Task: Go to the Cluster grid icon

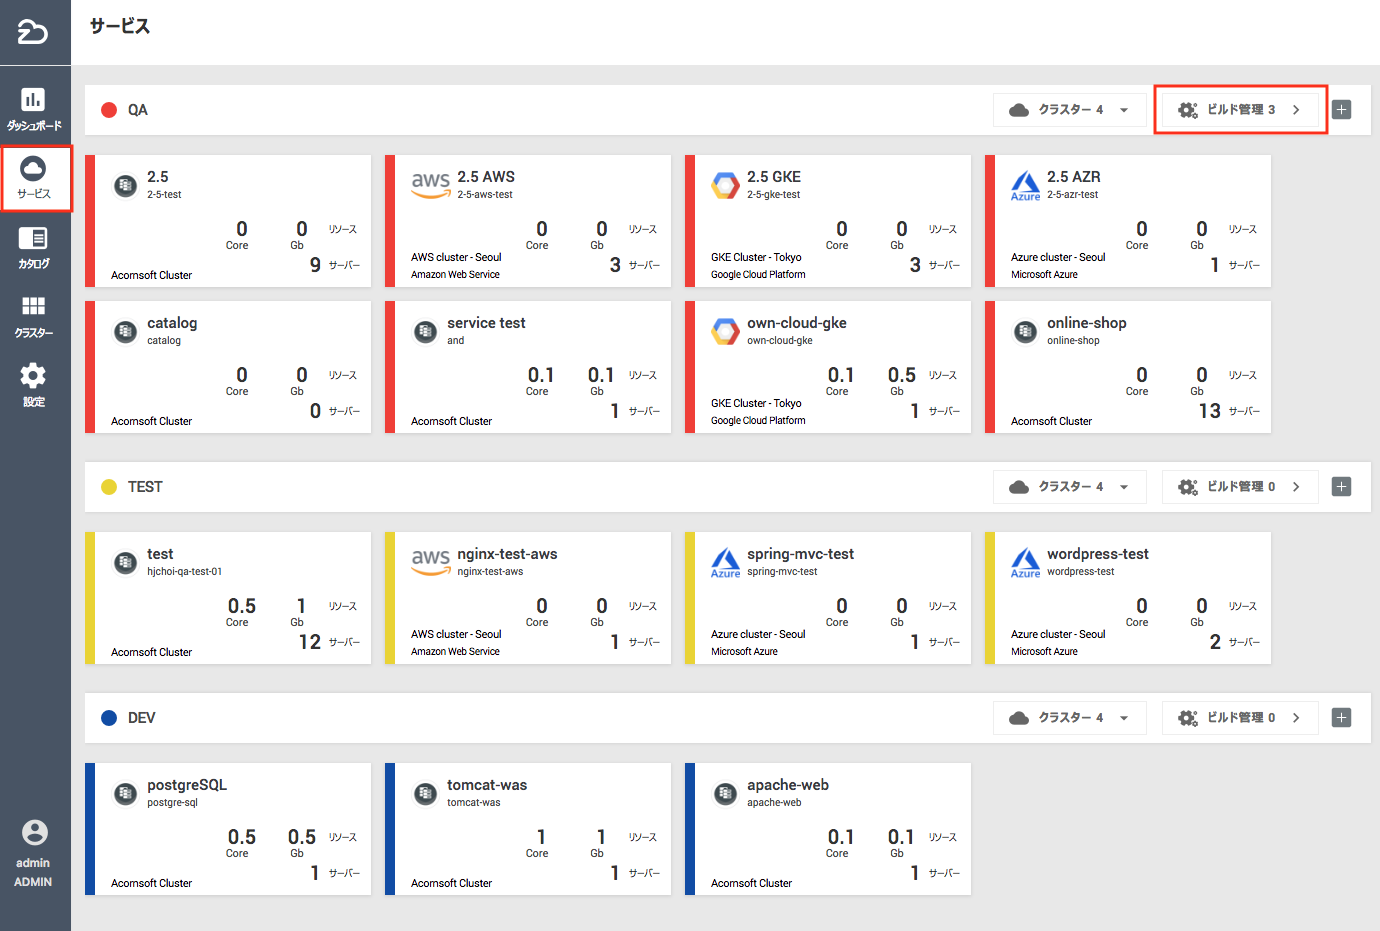Action: pyautogui.click(x=34, y=316)
